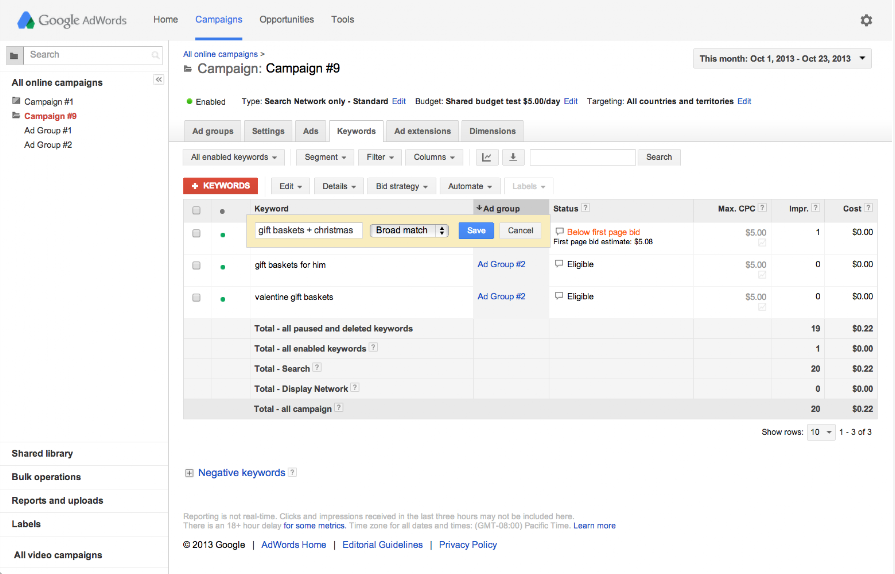Check the box for gift baskets for him

pyautogui.click(x=196, y=266)
